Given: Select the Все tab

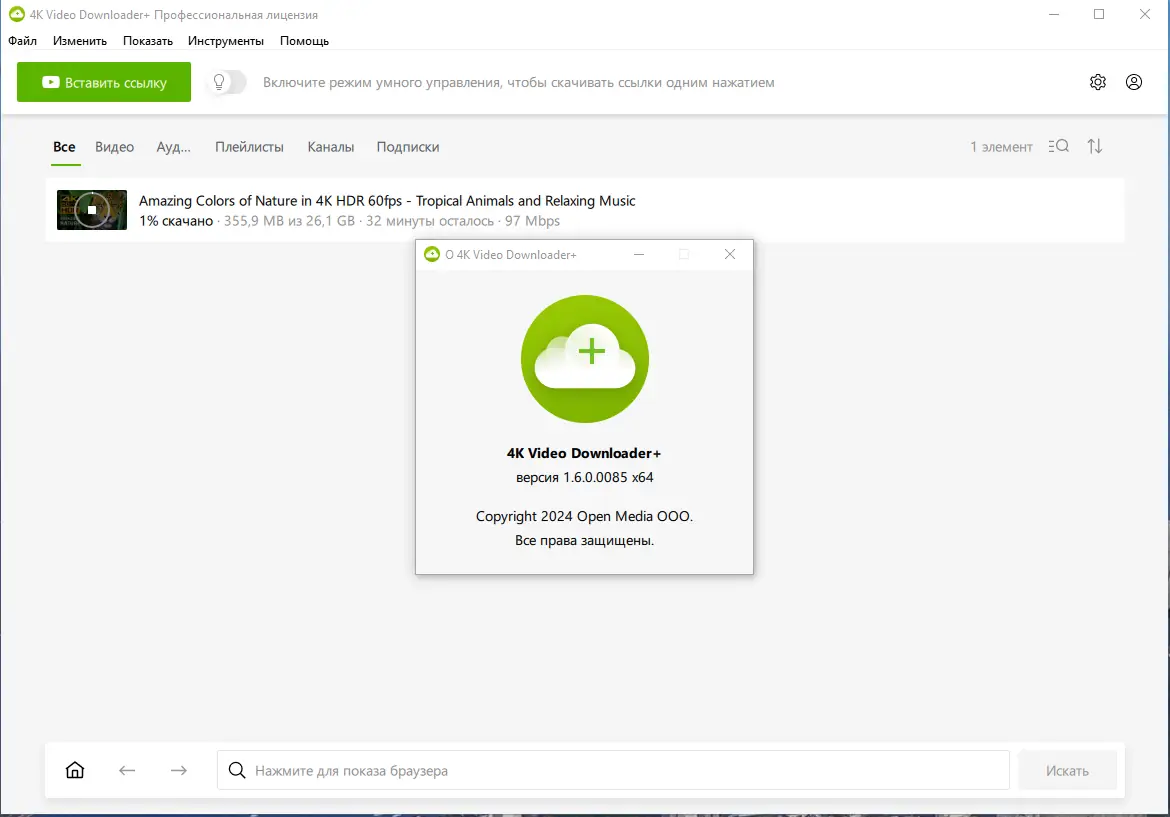Looking at the screenshot, I should pos(64,147).
